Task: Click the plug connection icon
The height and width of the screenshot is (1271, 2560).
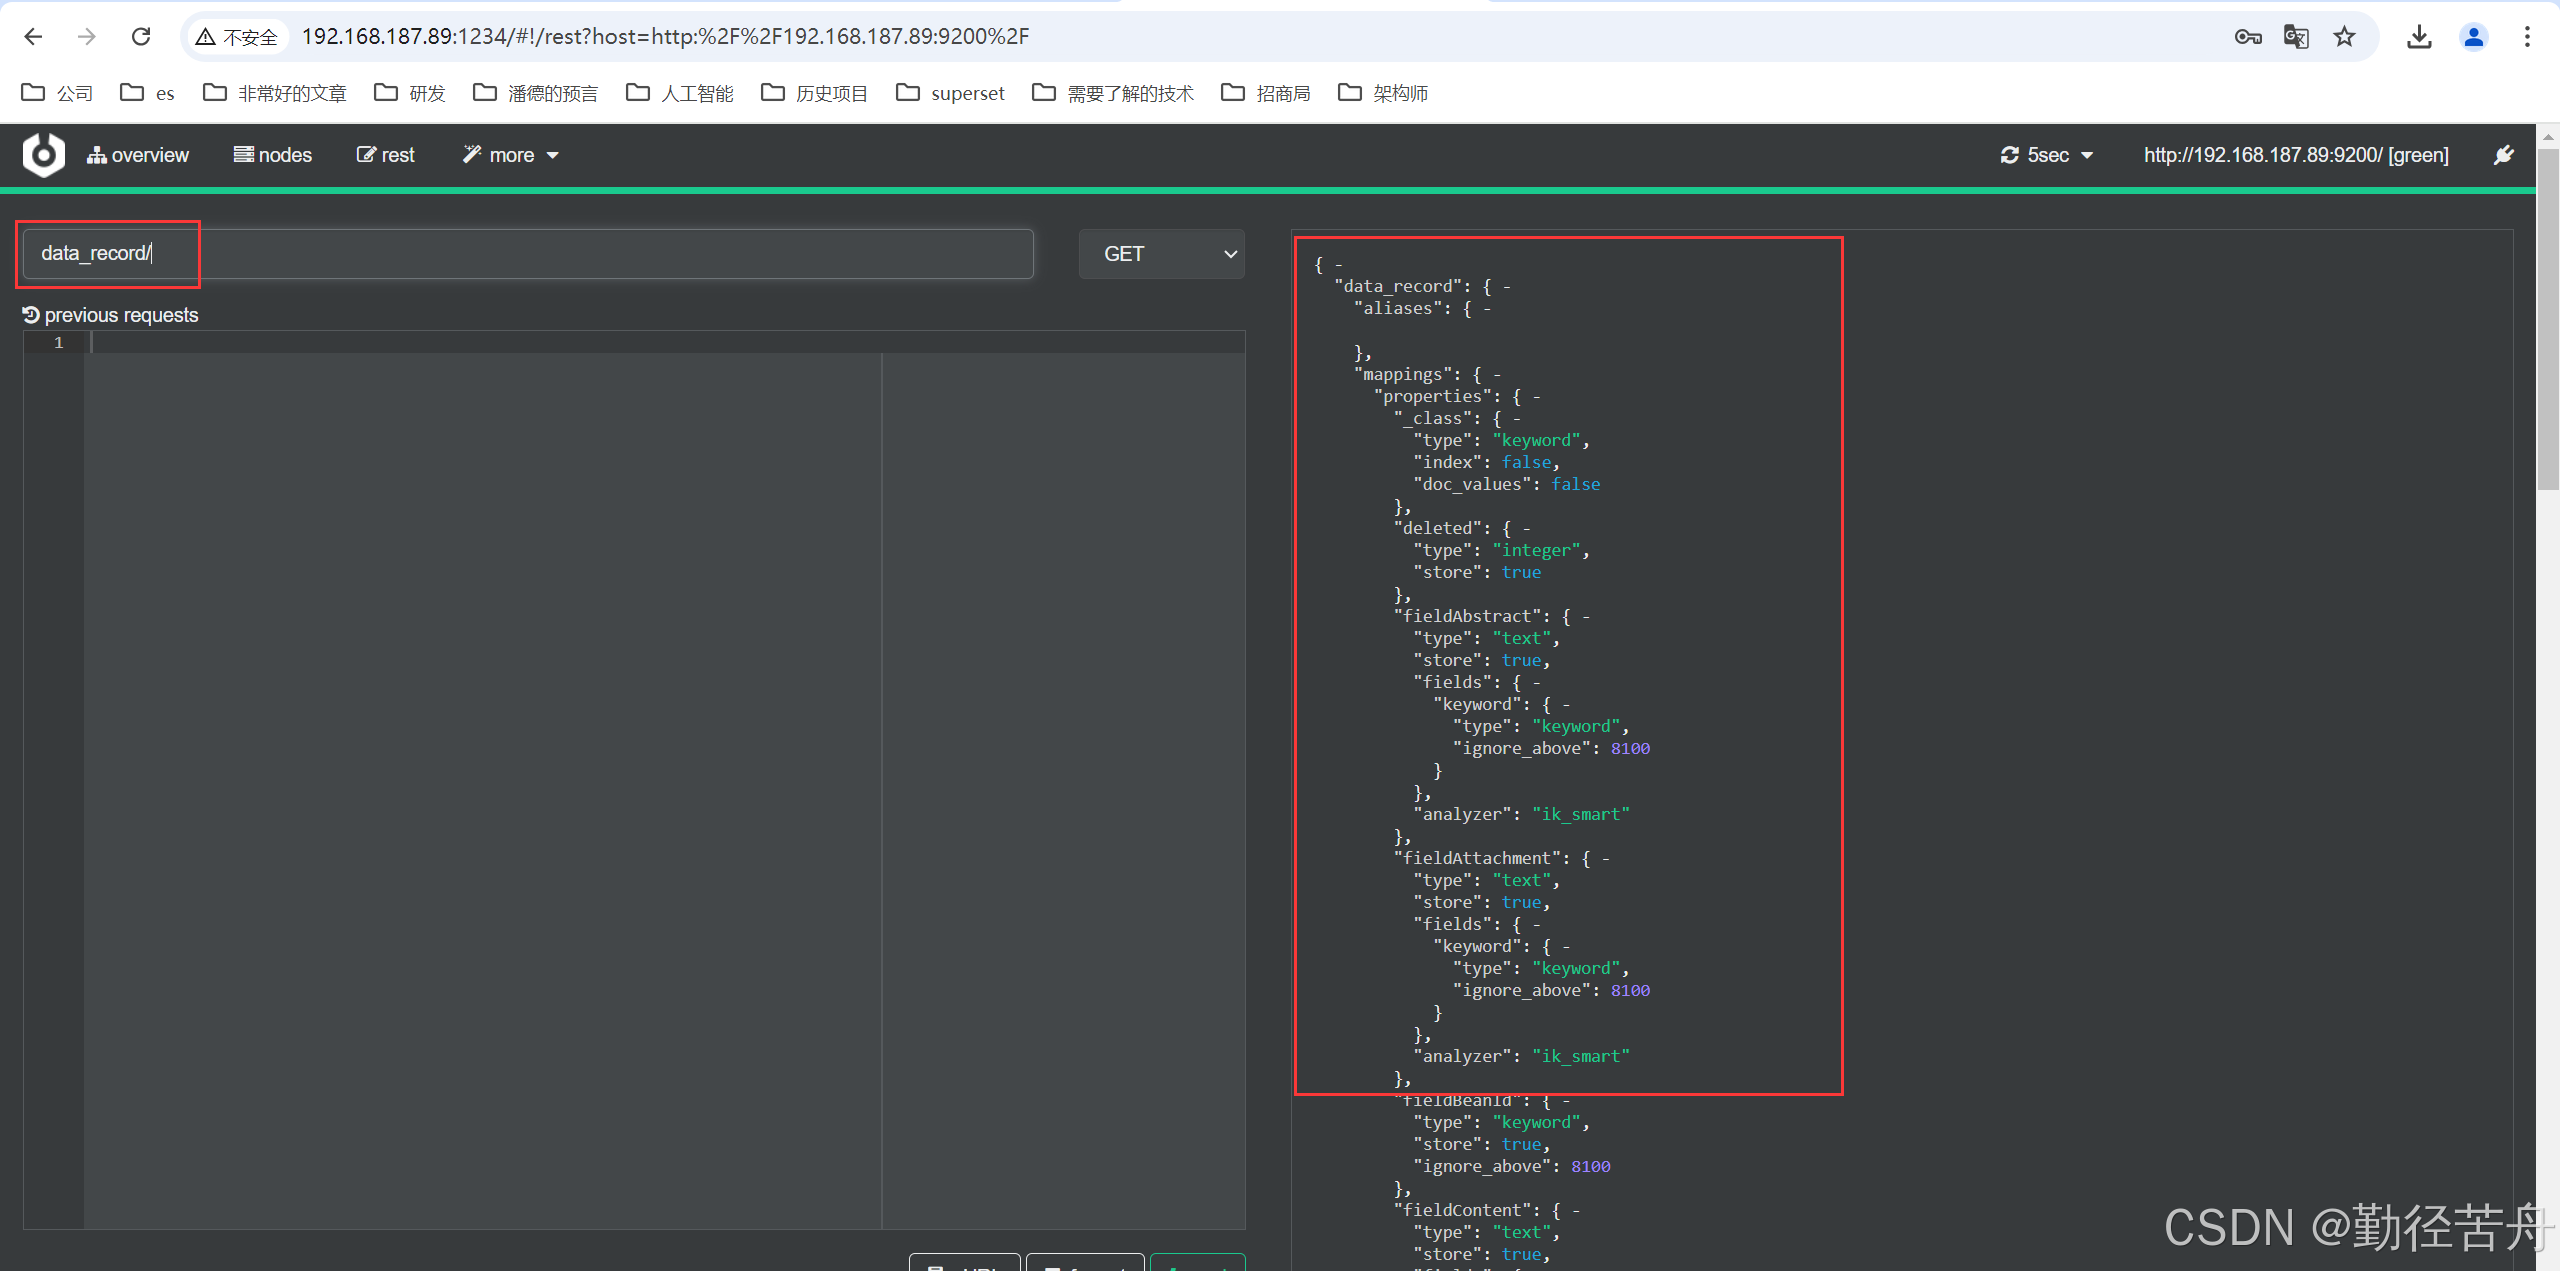Action: coord(2503,155)
